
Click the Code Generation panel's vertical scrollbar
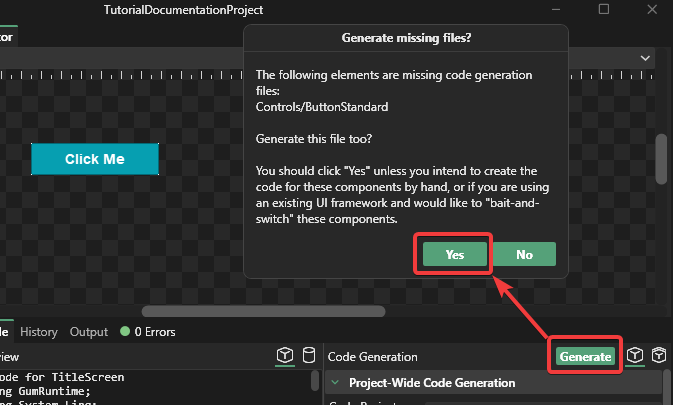[x=667, y=387]
